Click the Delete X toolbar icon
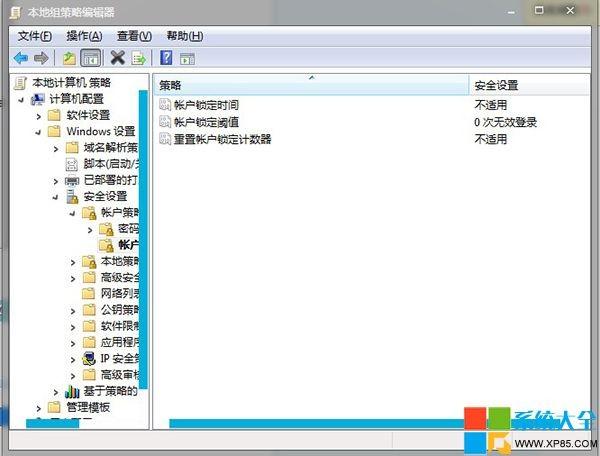Image resolution: width=600 pixels, height=456 pixels. coord(118,58)
